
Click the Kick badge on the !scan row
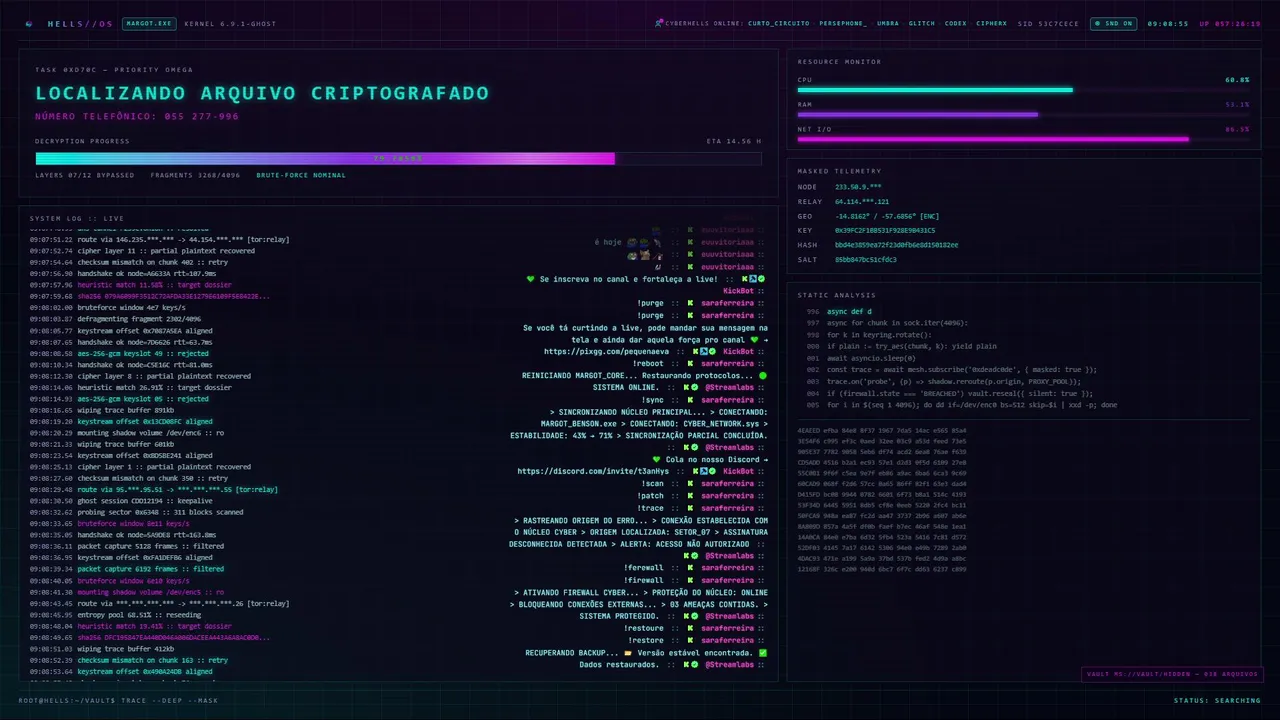point(690,484)
